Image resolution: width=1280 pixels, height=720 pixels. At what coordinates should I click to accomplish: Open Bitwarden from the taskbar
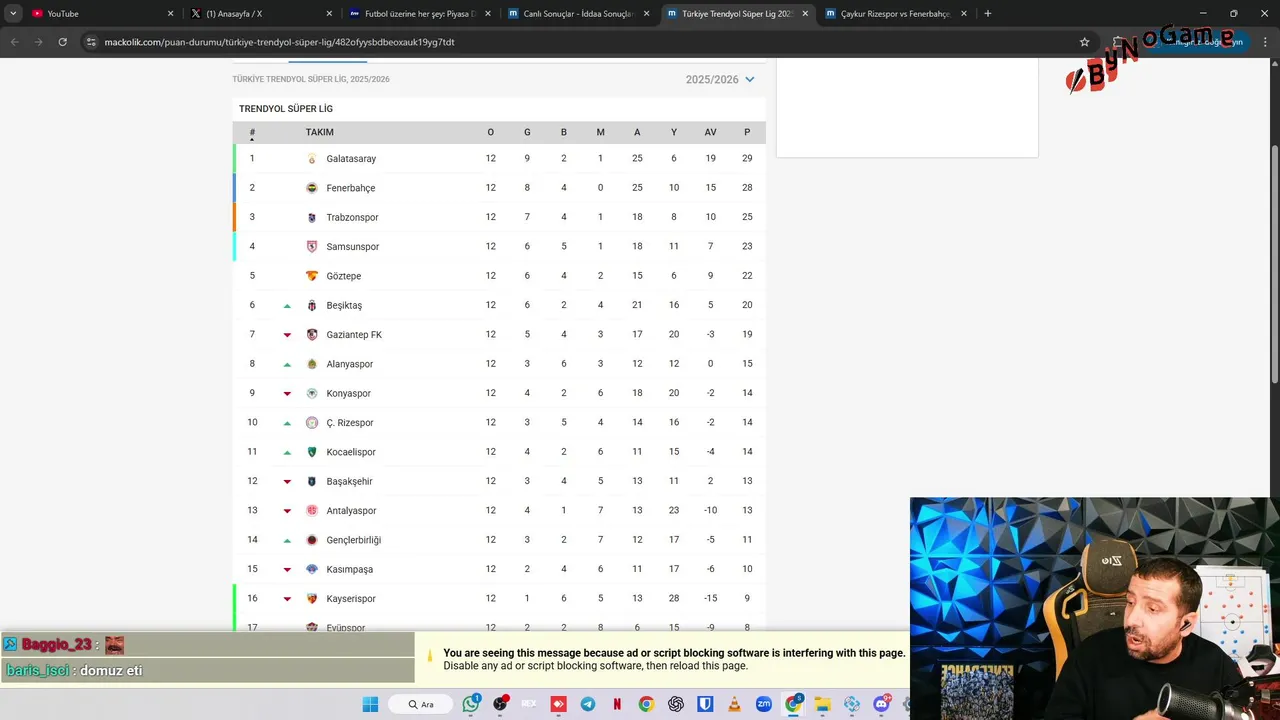[x=705, y=704]
